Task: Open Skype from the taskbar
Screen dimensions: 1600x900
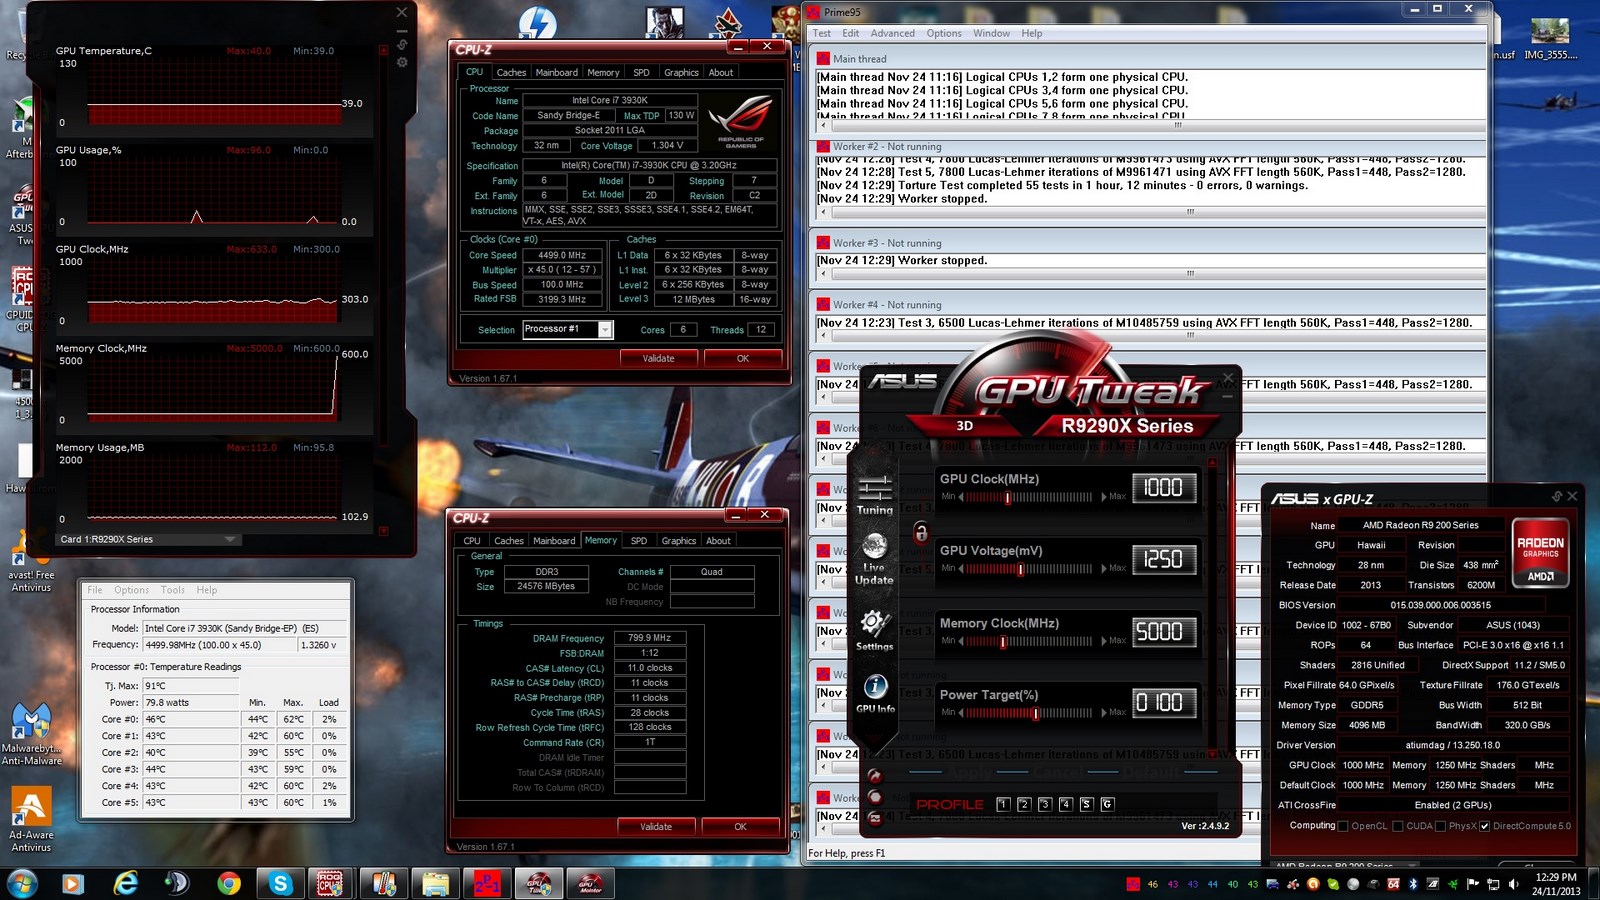Action: pyautogui.click(x=280, y=883)
